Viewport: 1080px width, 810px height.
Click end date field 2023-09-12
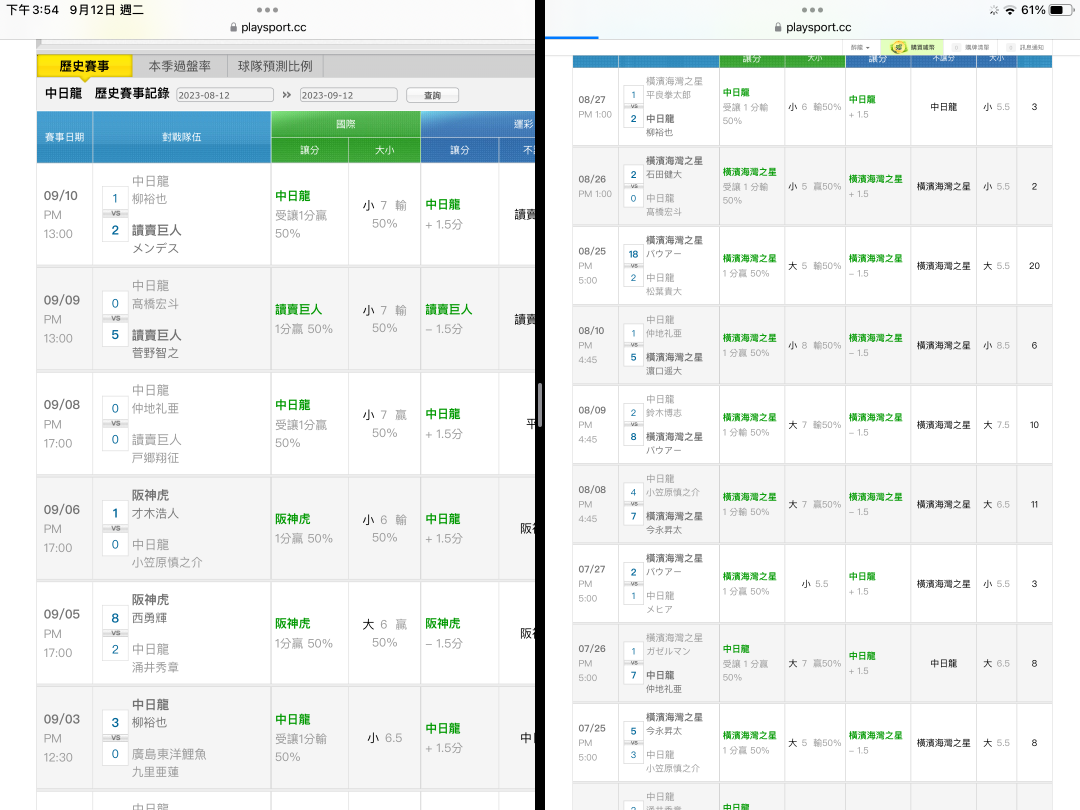349,95
